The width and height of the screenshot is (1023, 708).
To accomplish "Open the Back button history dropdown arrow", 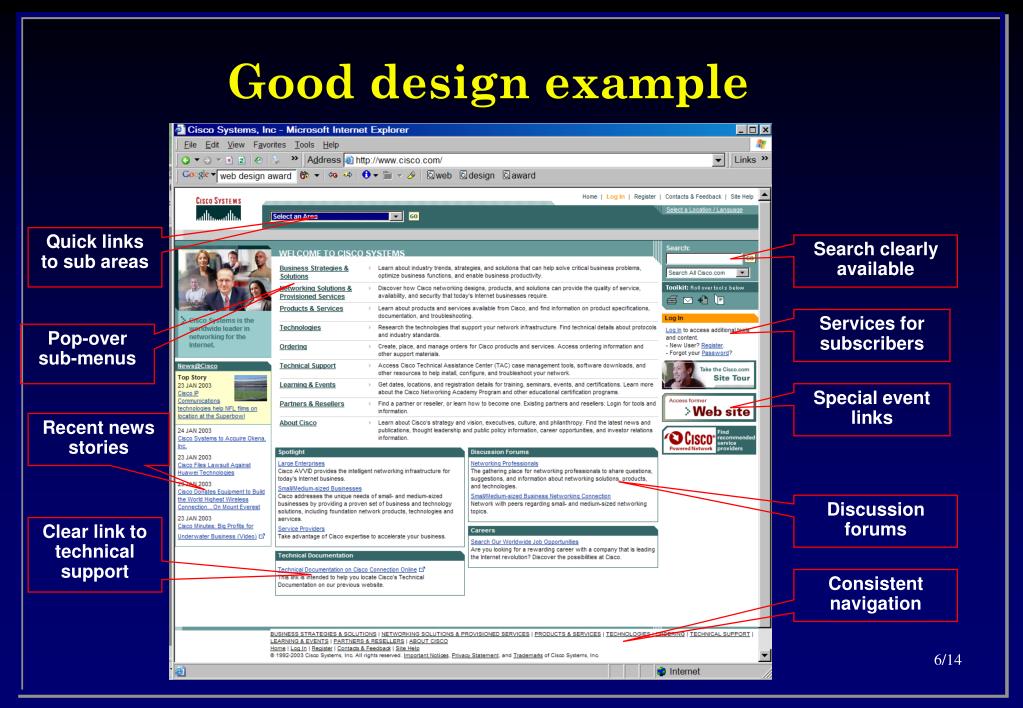I will pos(196,160).
